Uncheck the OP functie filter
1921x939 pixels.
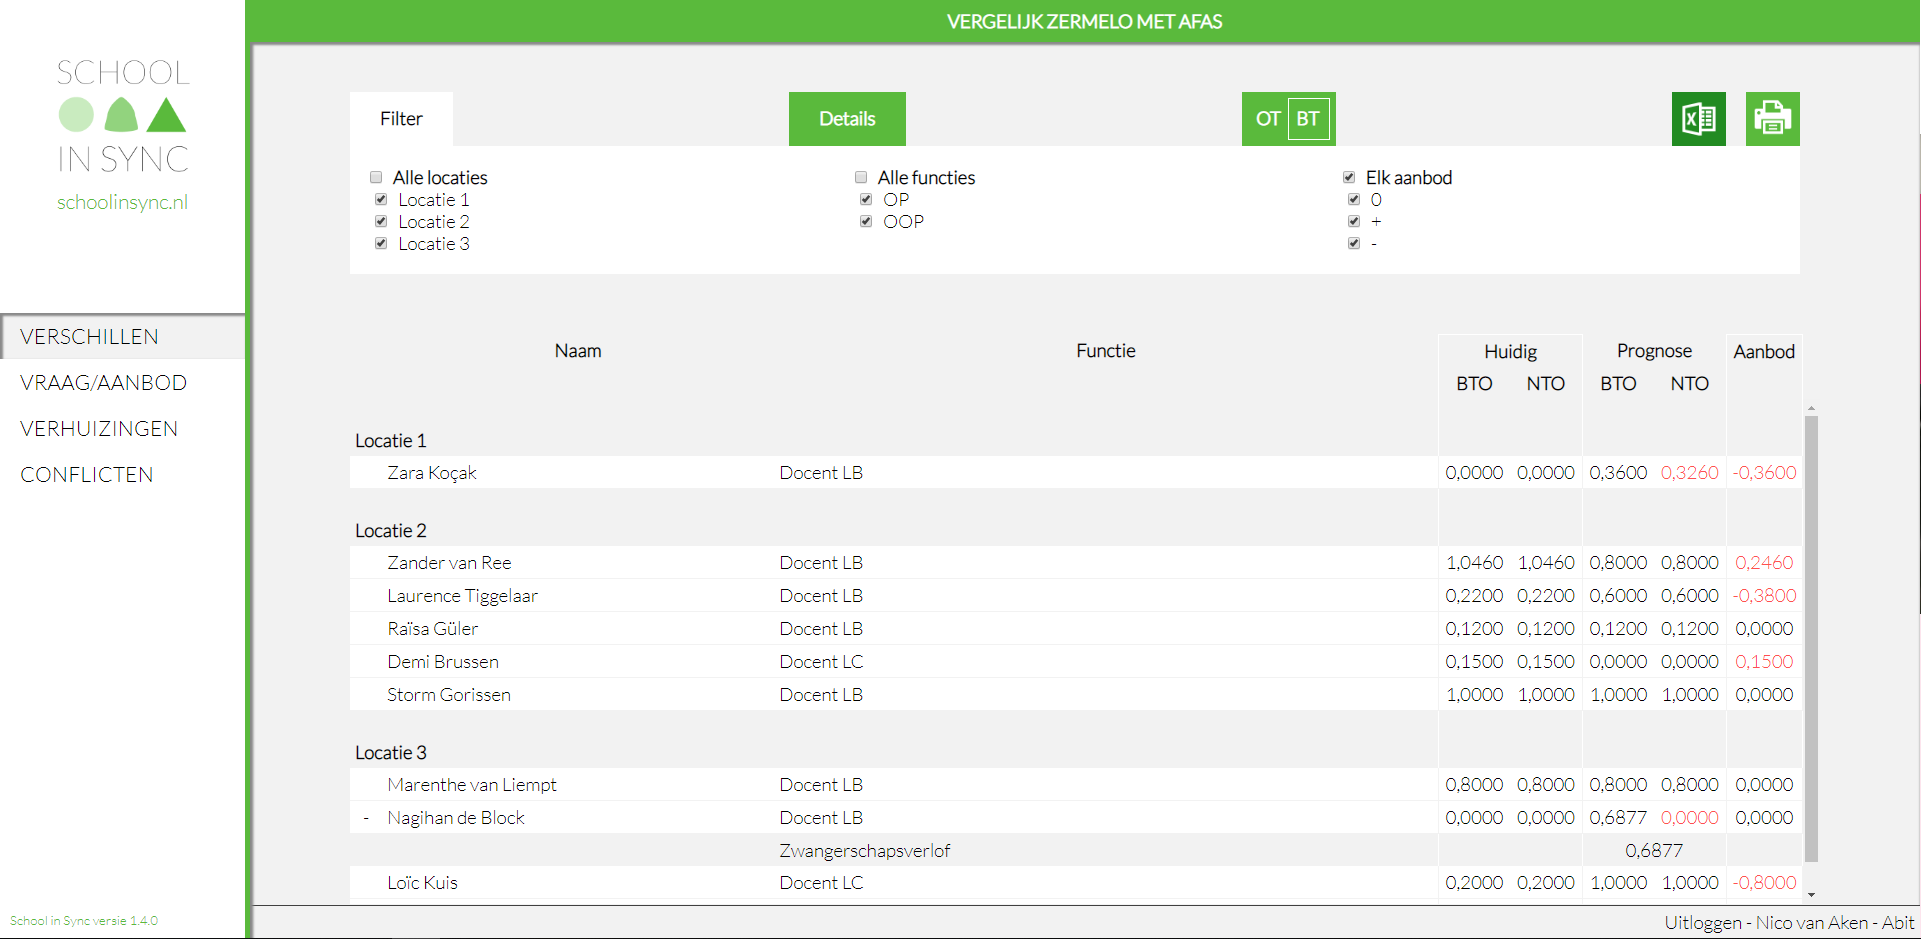pyautogui.click(x=865, y=199)
